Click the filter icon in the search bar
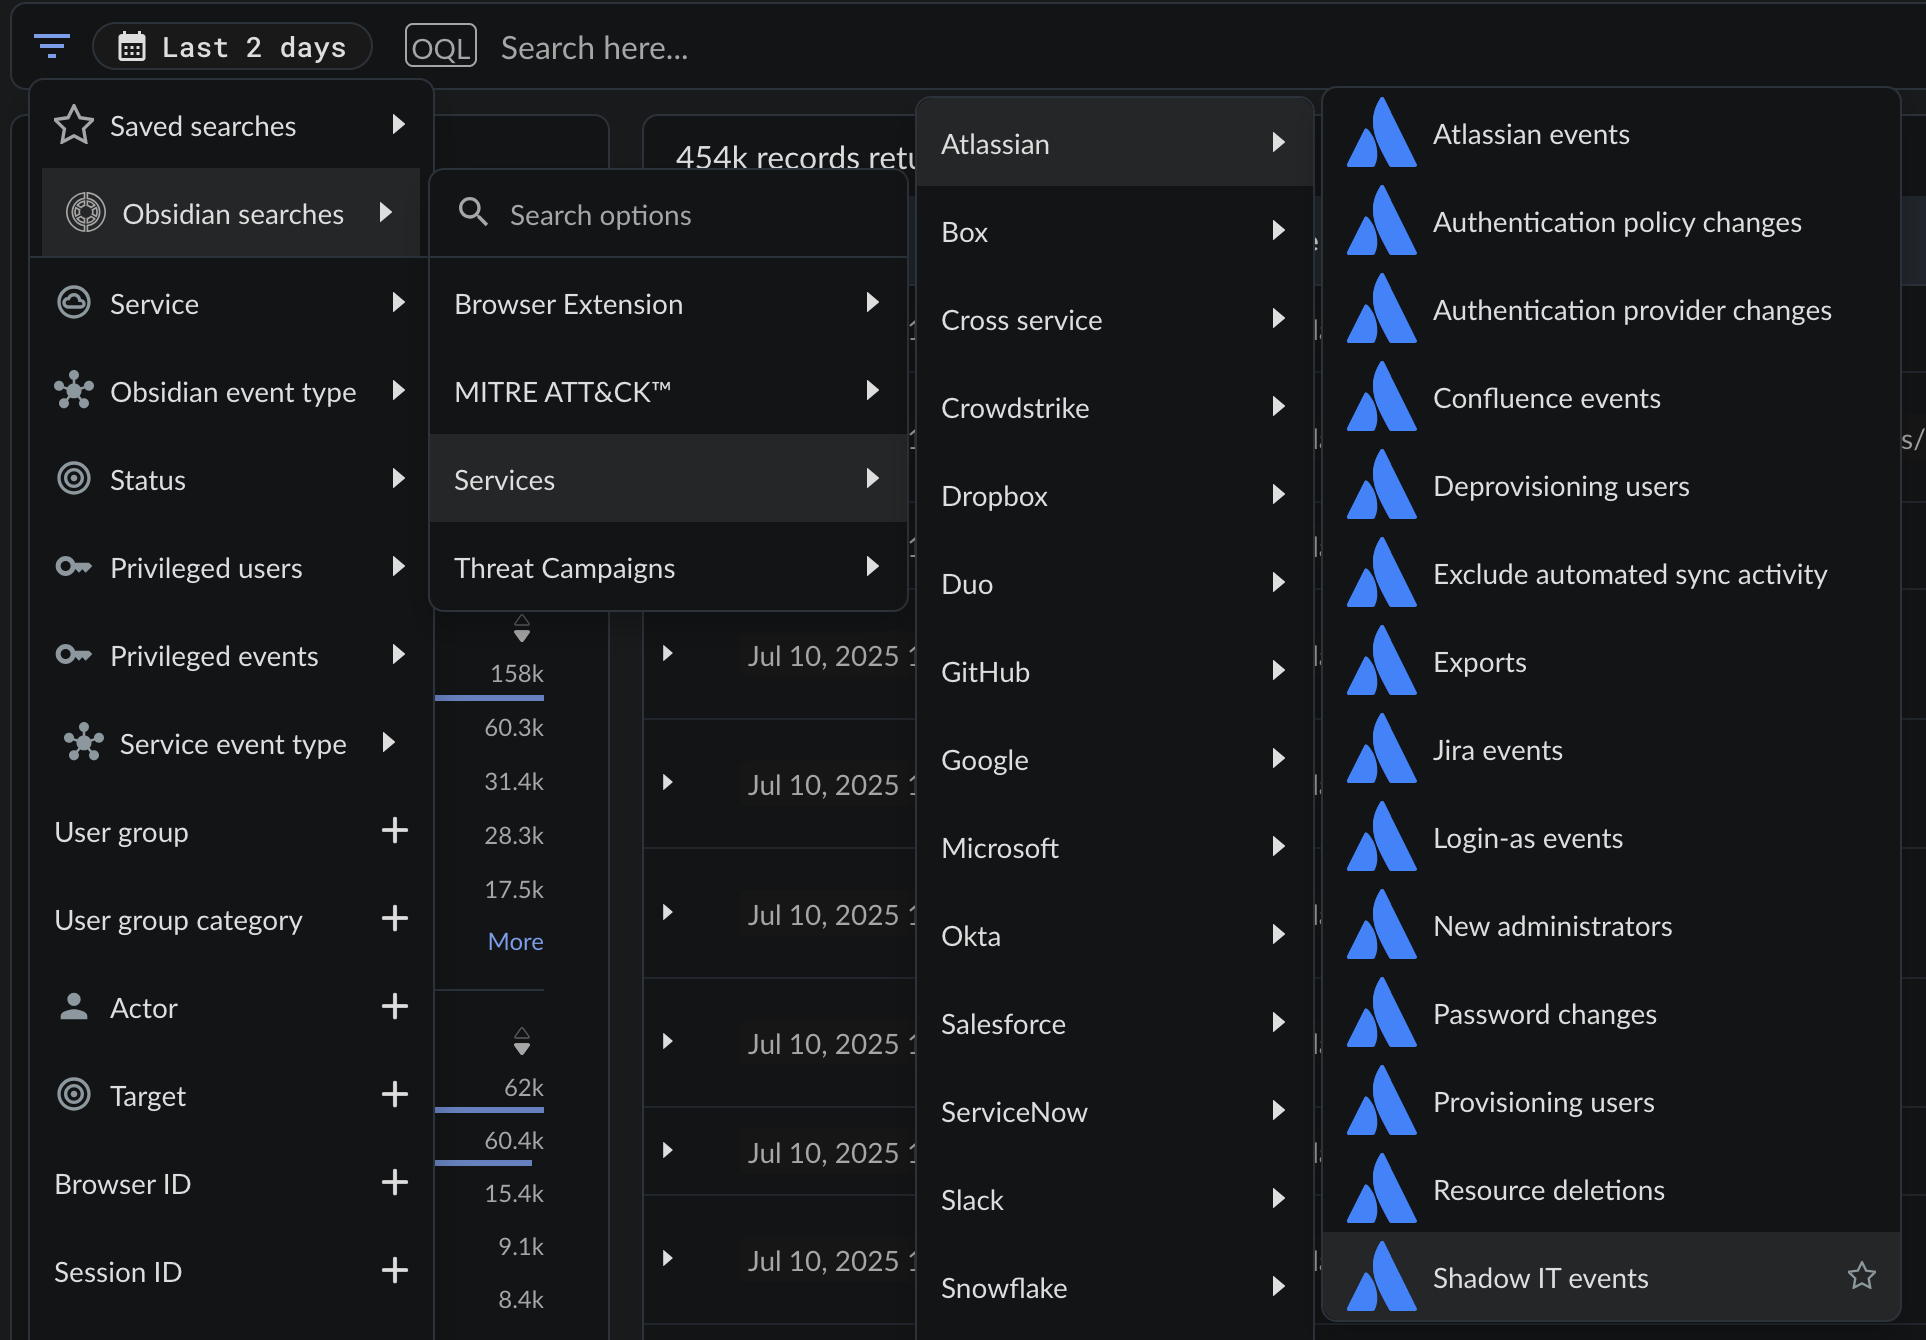1926x1340 pixels. (51, 46)
